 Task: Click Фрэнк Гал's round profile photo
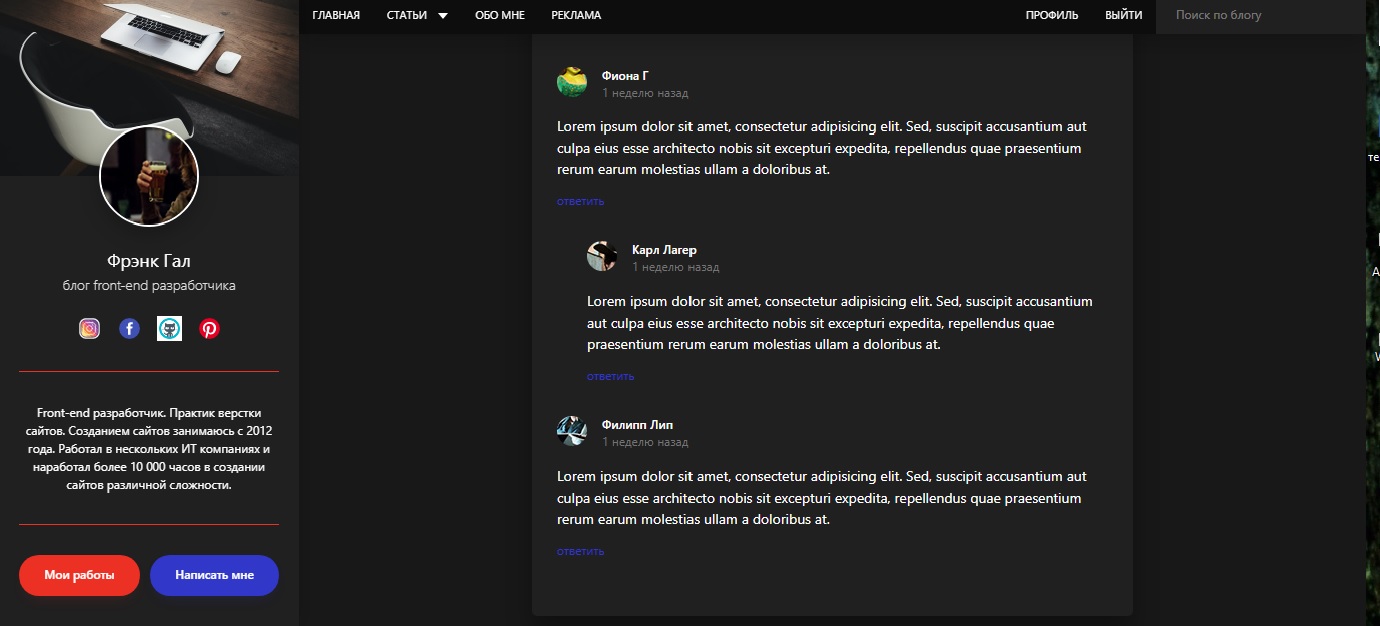[150, 177]
